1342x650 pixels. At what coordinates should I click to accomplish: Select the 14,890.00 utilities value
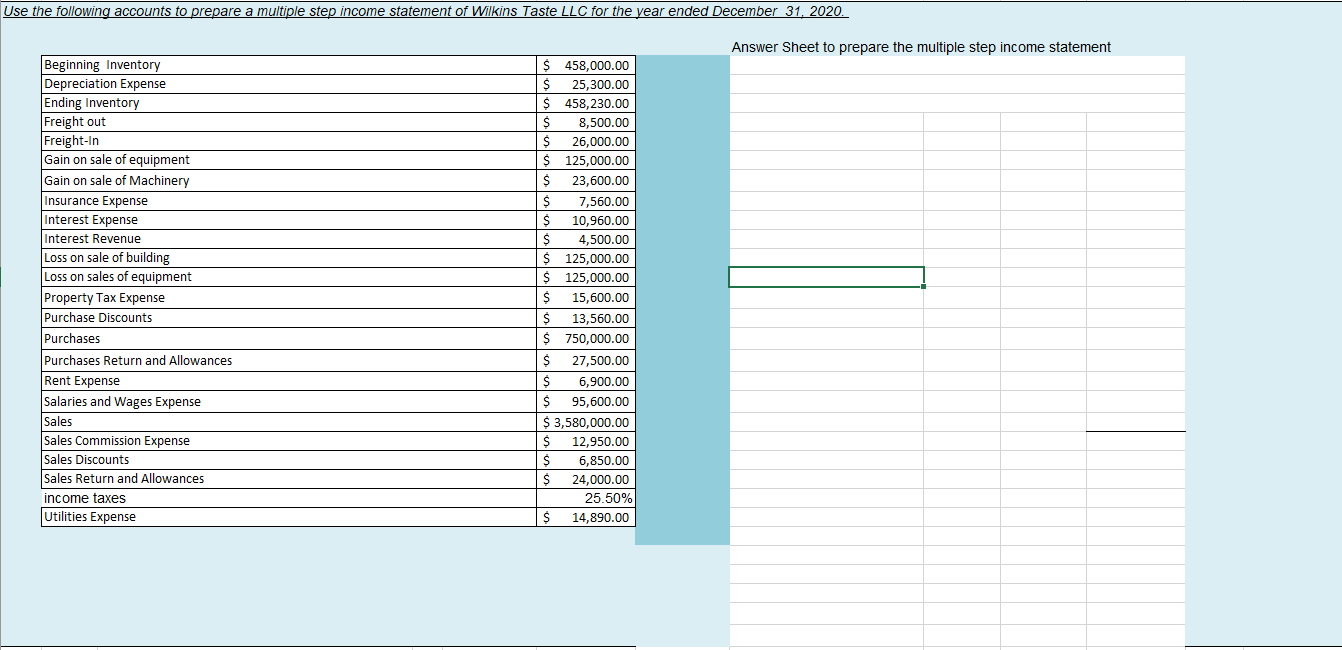(587, 517)
